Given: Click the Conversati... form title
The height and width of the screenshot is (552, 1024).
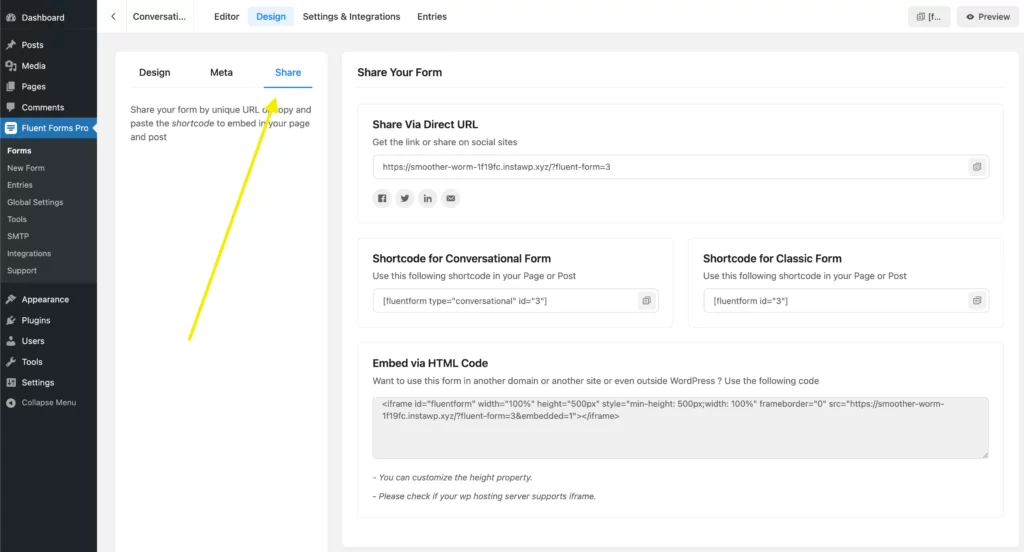Looking at the screenshot, I should click(x=159, y=16).
